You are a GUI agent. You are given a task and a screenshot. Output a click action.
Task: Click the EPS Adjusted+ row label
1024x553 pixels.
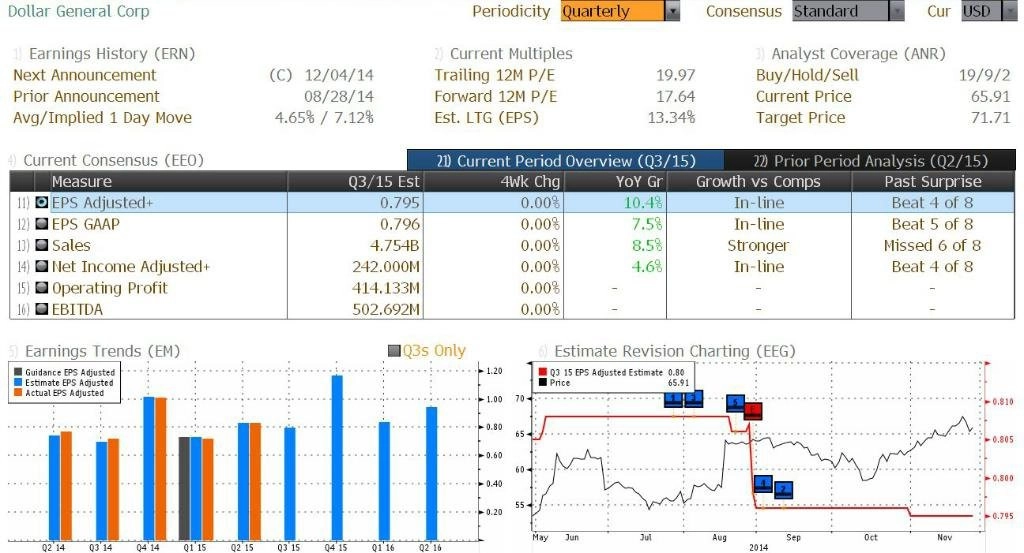[x=103, y=202]
